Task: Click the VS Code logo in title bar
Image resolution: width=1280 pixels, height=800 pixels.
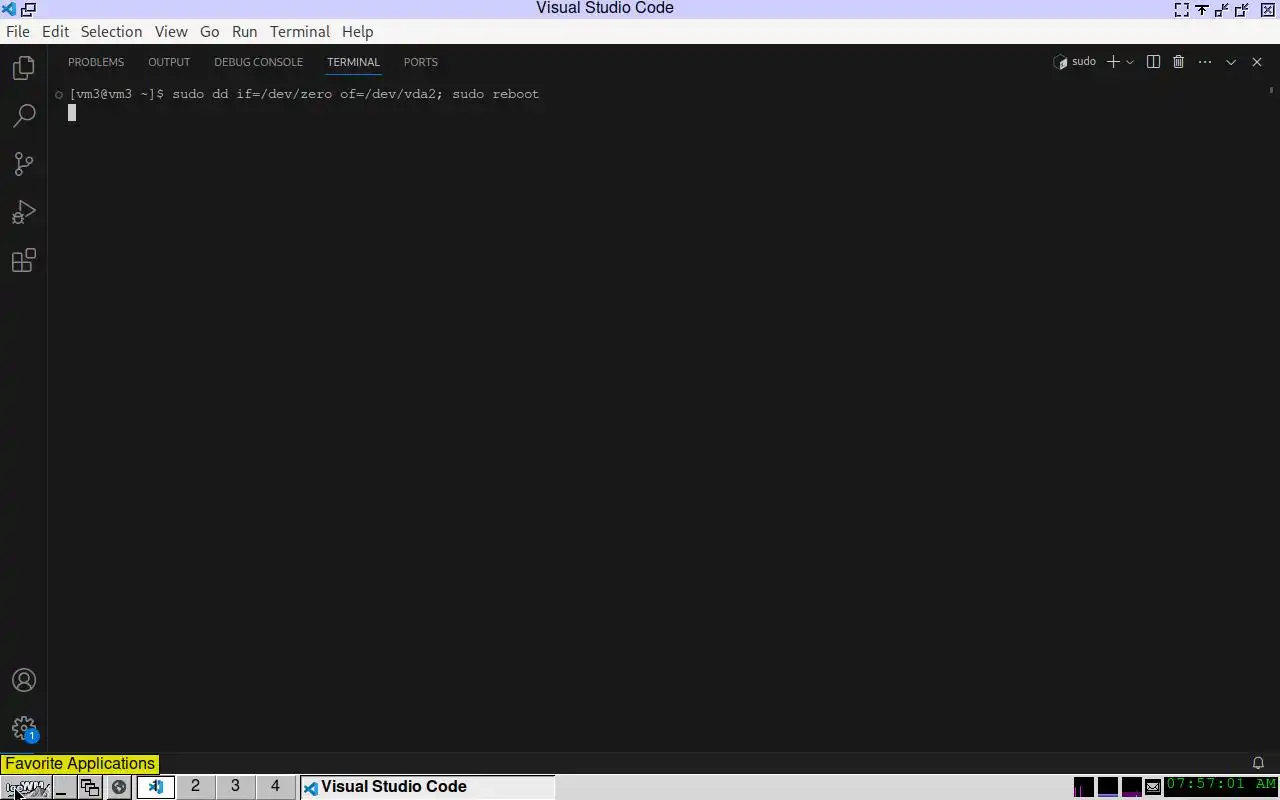Action: (9, 8)
